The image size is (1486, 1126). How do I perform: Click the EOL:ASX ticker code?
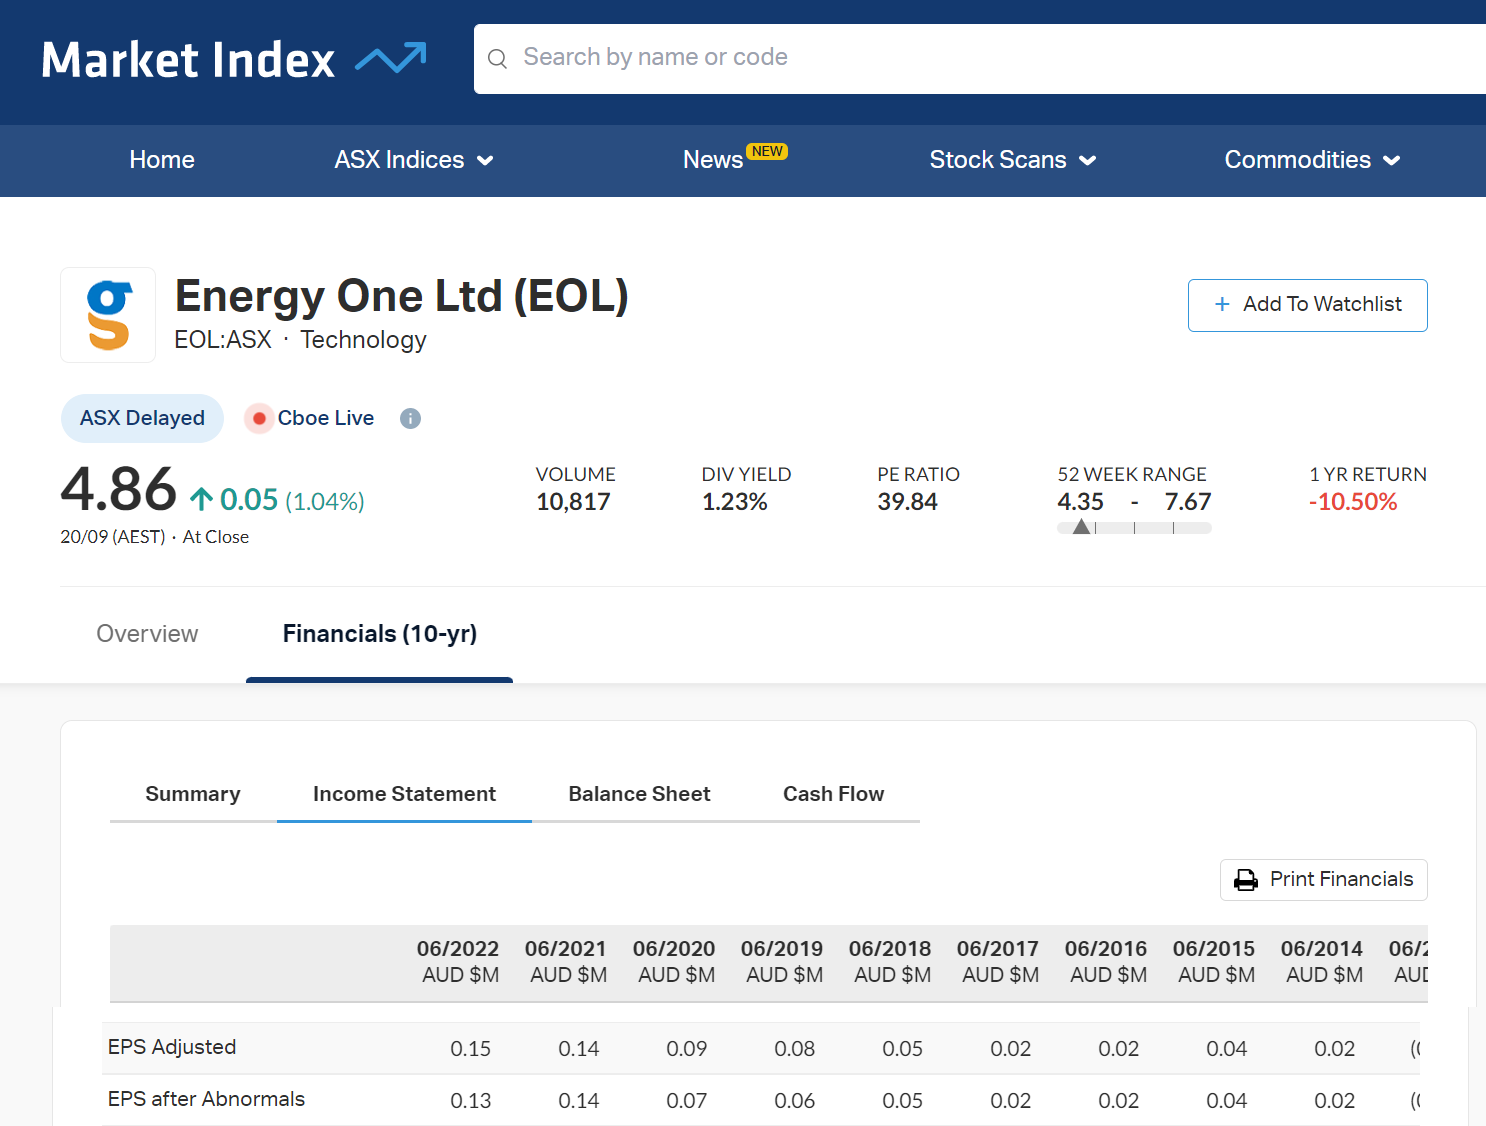(223, 340)
